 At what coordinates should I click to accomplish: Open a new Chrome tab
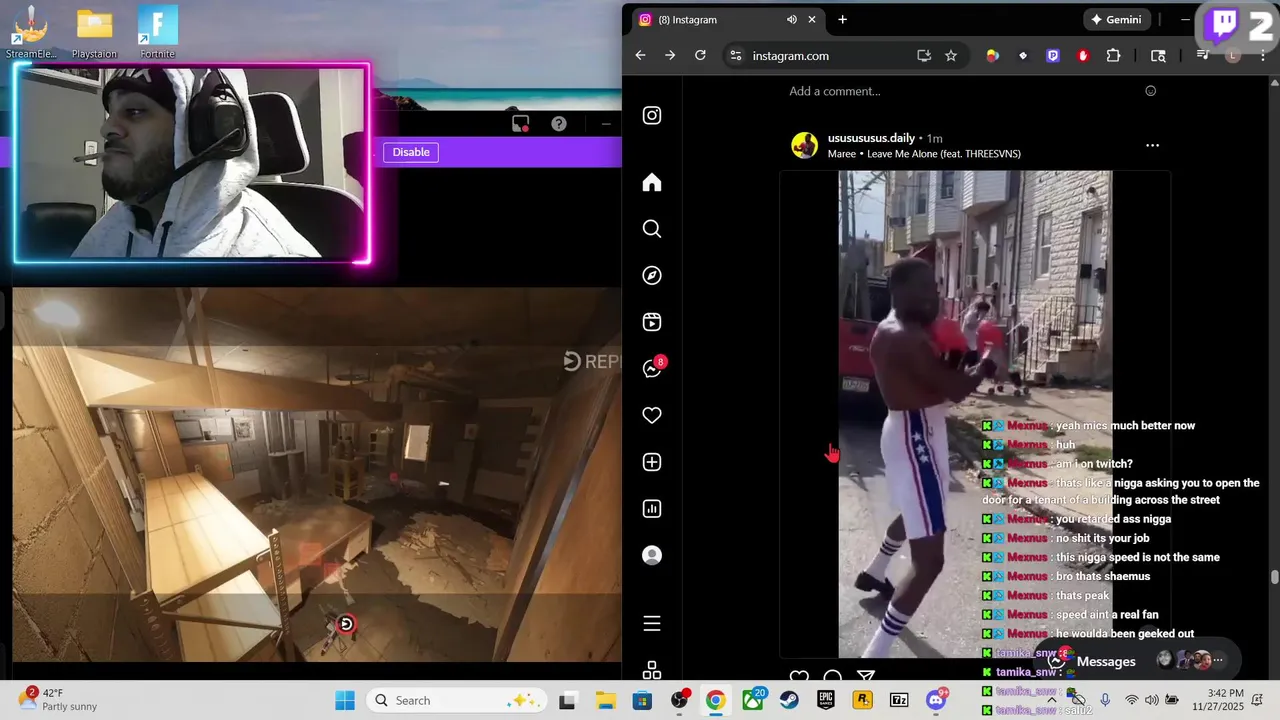click(842, 20)
